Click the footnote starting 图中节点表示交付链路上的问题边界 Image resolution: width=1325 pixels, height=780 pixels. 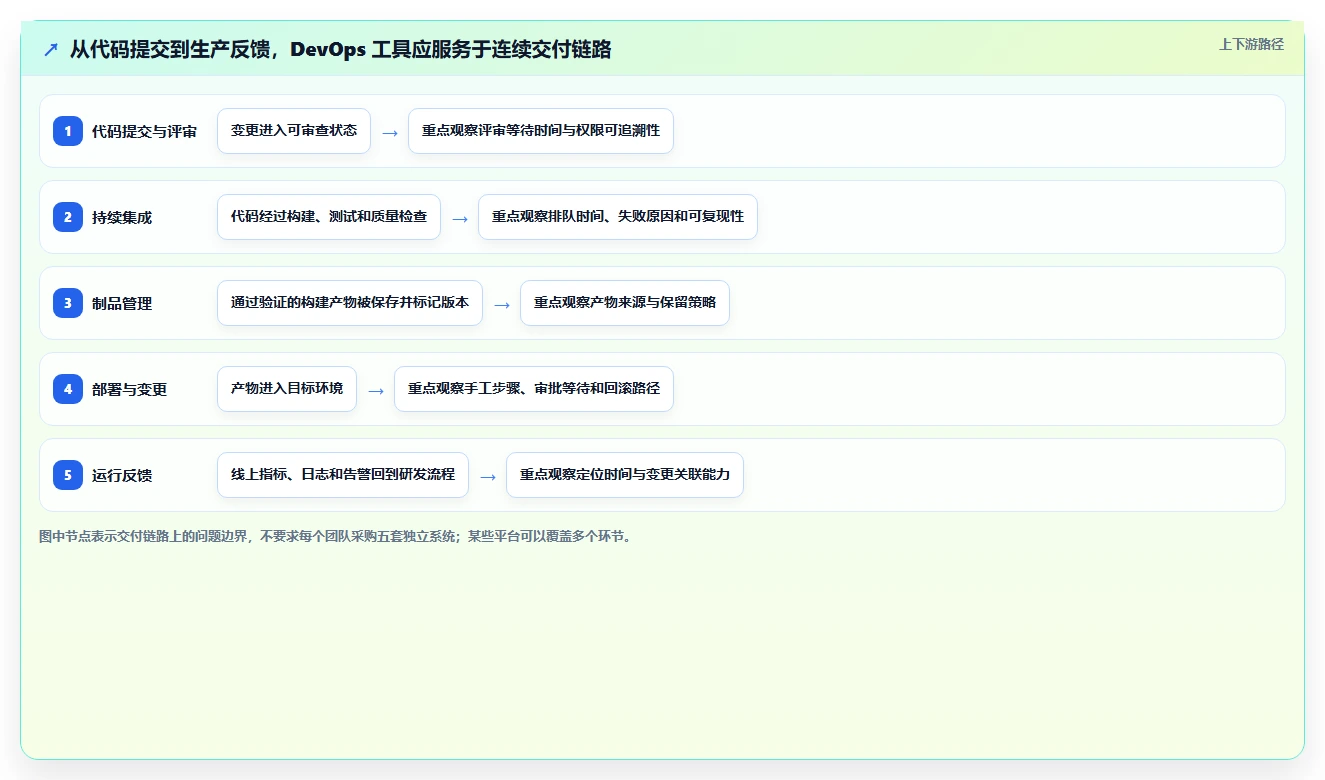pos(335,536)
